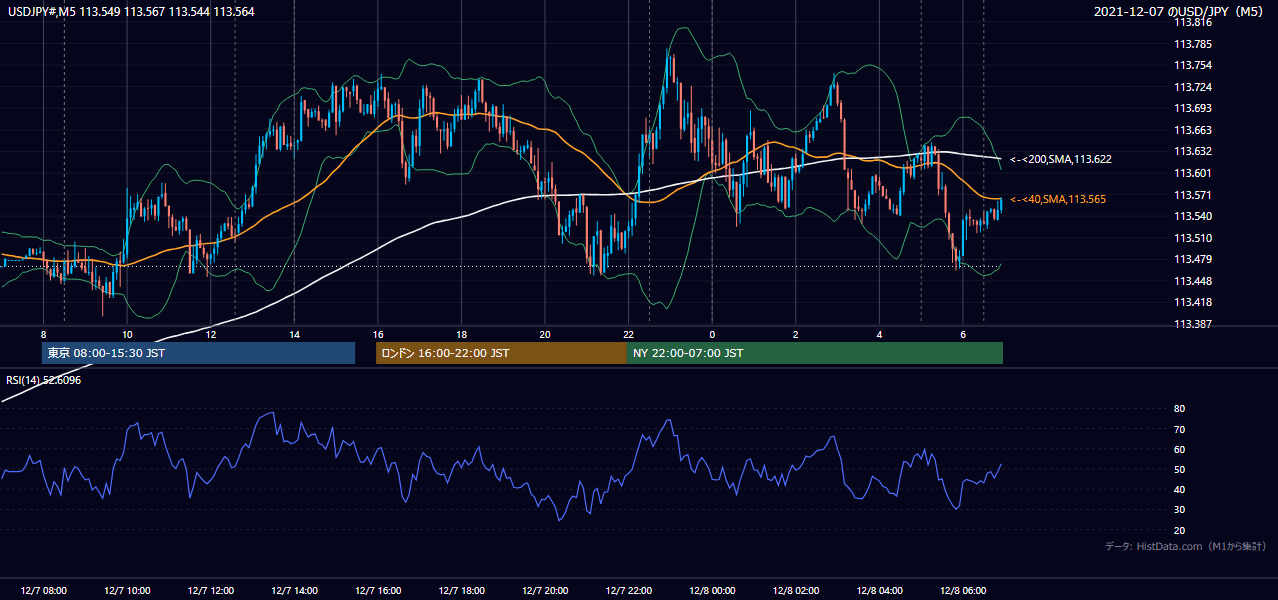Click the bottom time label 12/8 02:00

795,591
